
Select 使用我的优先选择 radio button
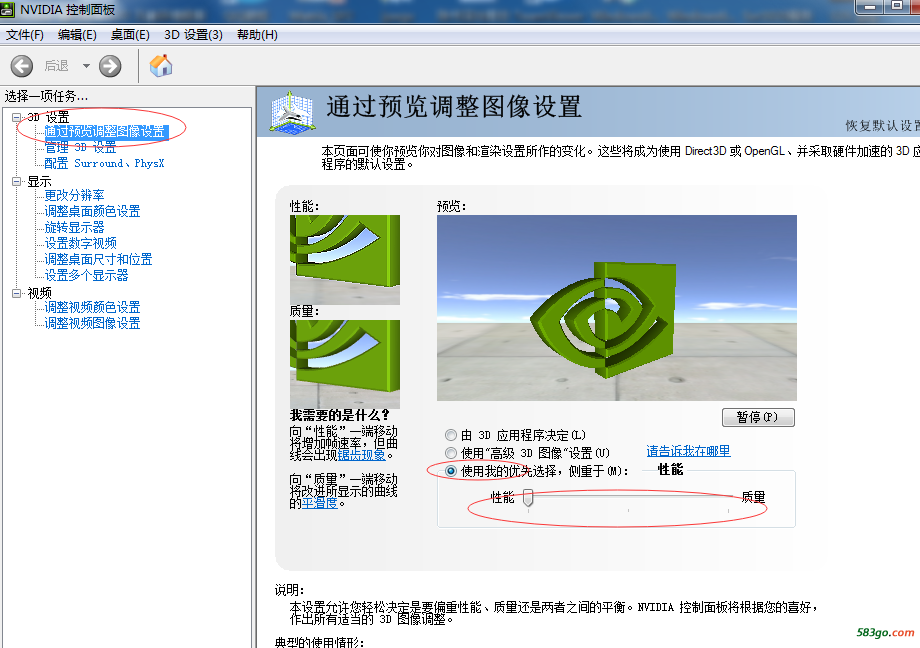pos(451,471)
